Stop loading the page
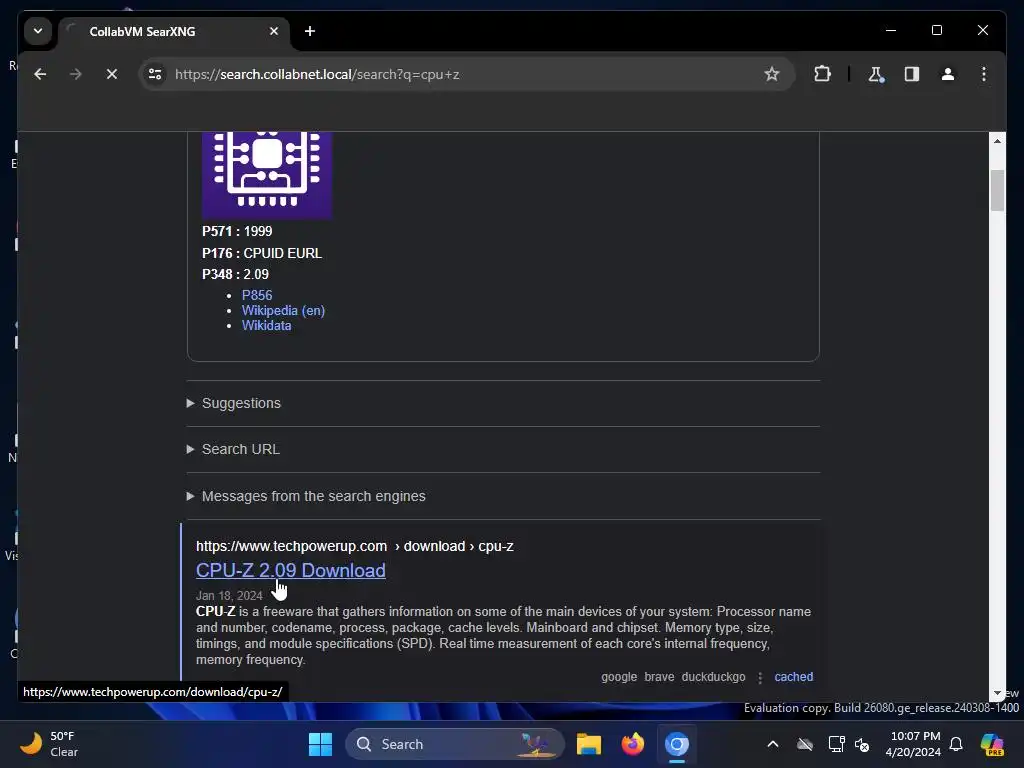 pos(112,74)
